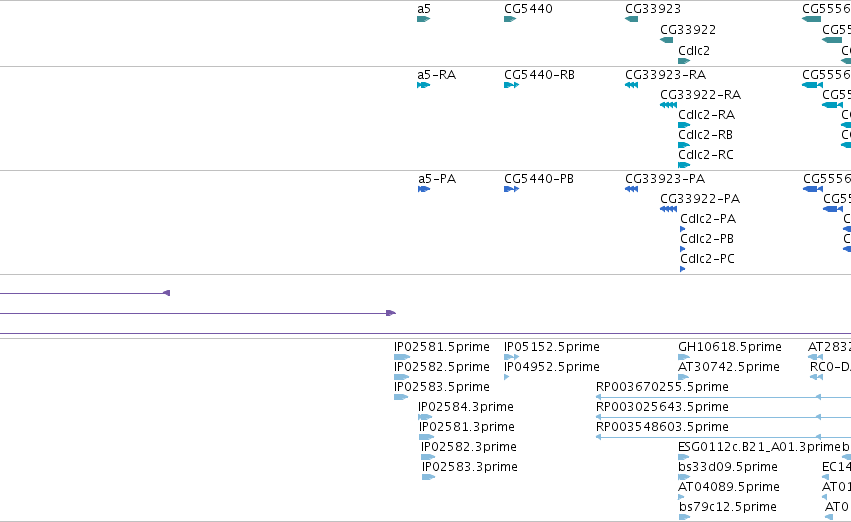
Task: Select protein Cdlc2-PA
Action: click(683, 229)
